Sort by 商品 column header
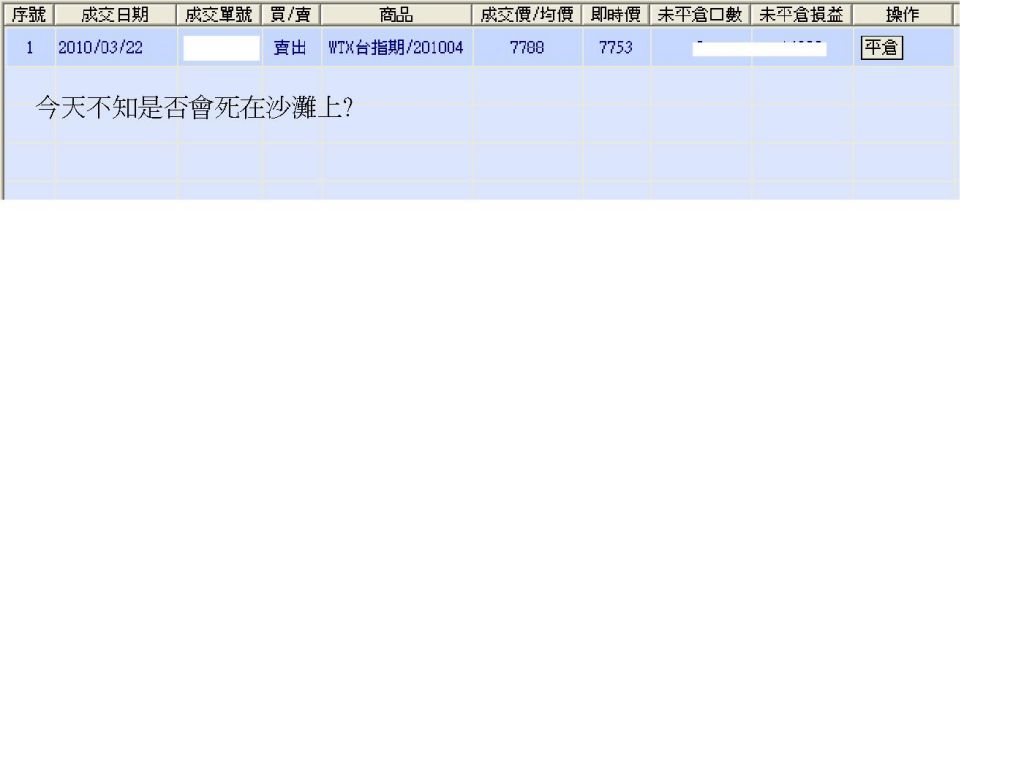 [396, 14]
